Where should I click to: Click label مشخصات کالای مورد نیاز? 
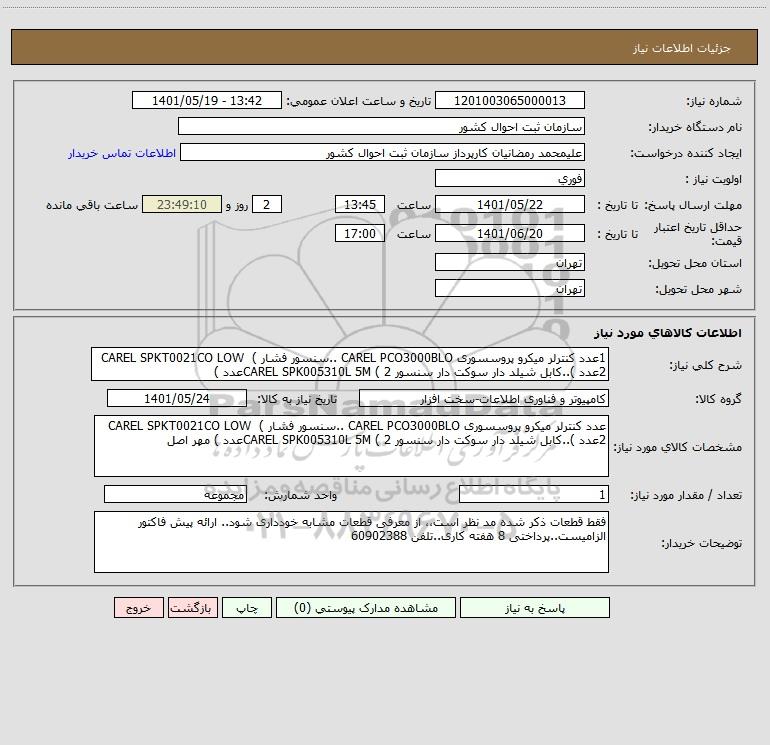pyautogui.click(x=678, y=447)
